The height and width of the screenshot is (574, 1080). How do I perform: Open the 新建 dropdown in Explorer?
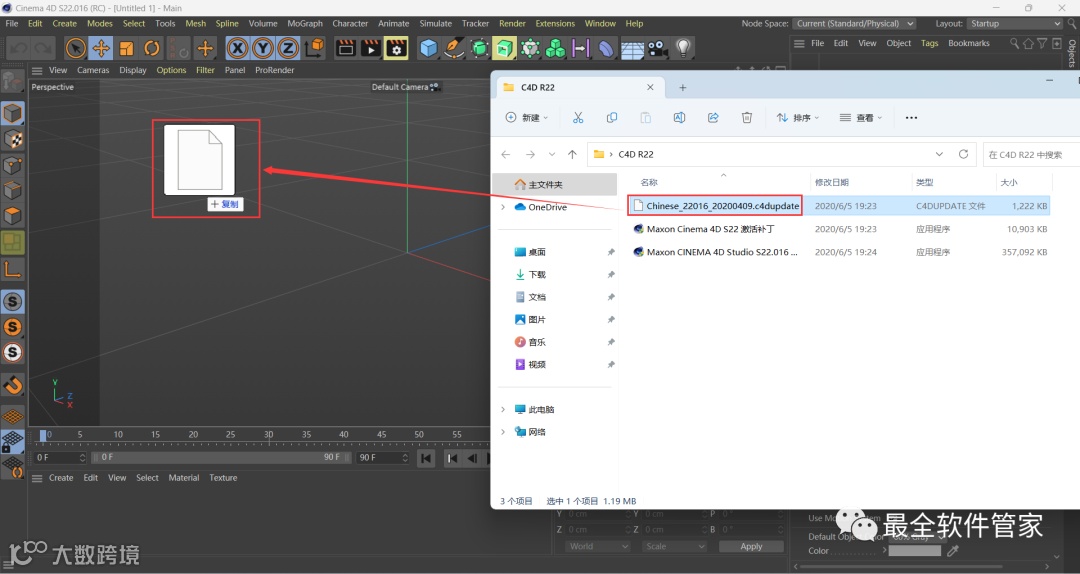pos(527,118)
